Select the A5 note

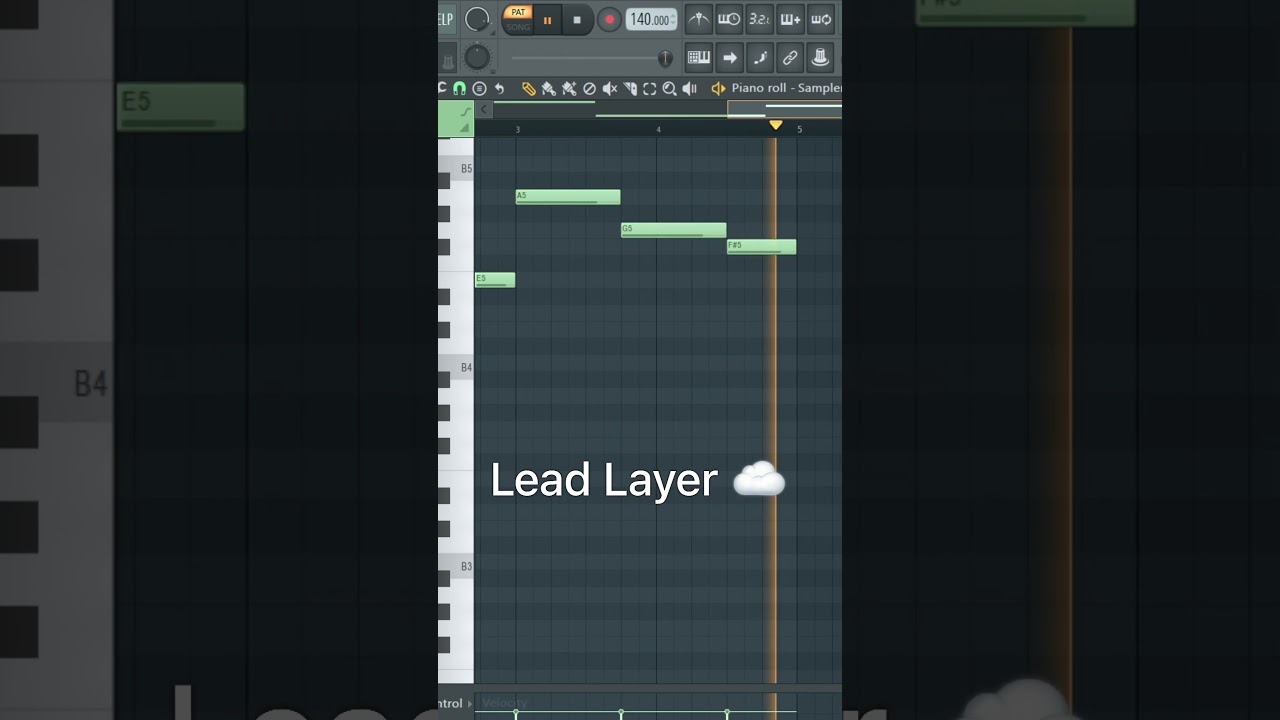[x=568, y=197]
